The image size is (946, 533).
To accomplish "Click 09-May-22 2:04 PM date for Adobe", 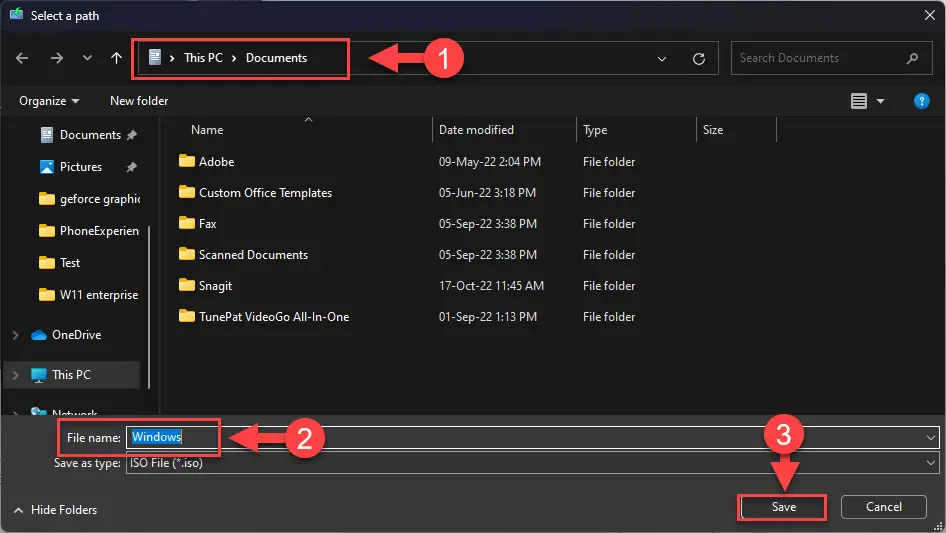I will coord(489,162).
